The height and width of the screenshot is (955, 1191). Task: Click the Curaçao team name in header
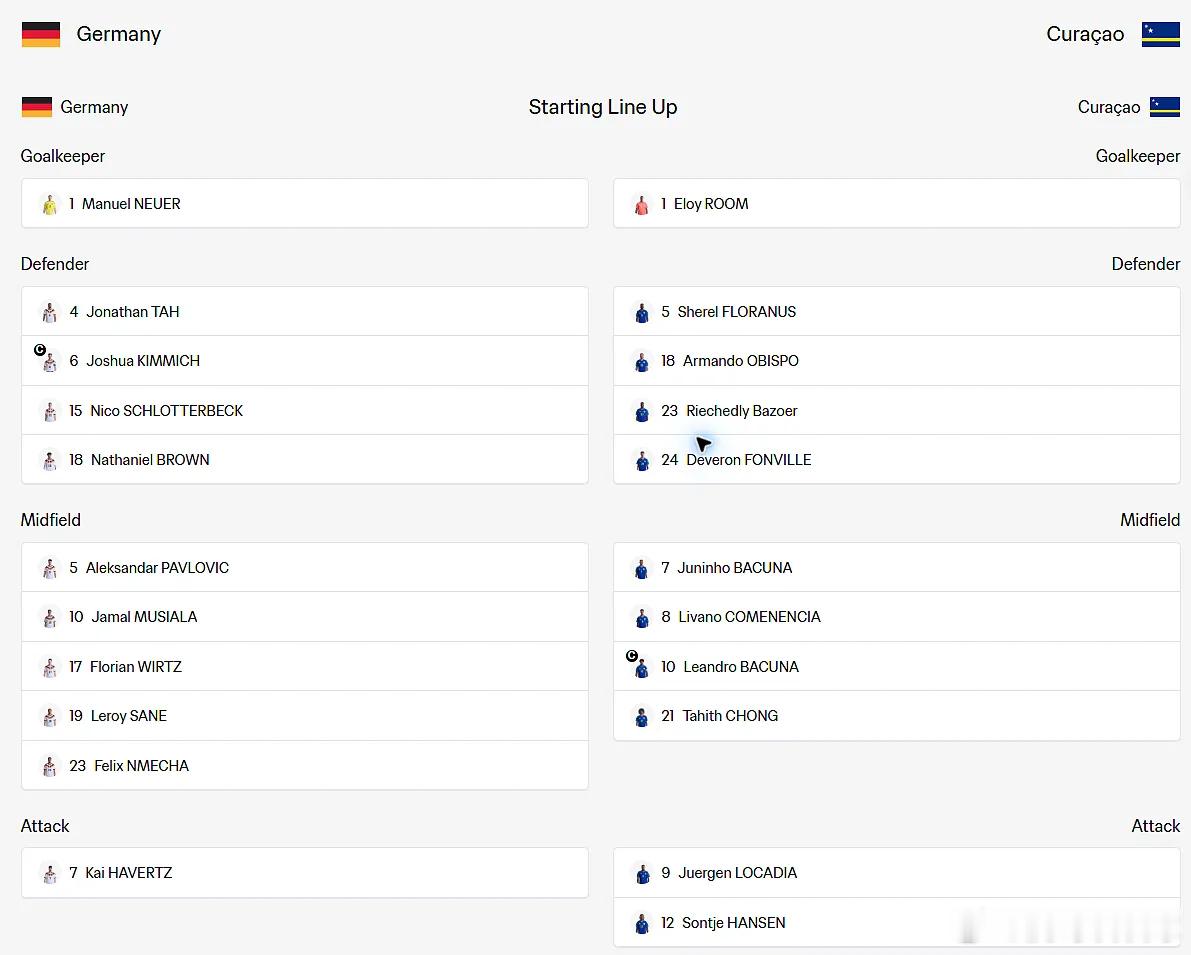[x=1085, y=34]
